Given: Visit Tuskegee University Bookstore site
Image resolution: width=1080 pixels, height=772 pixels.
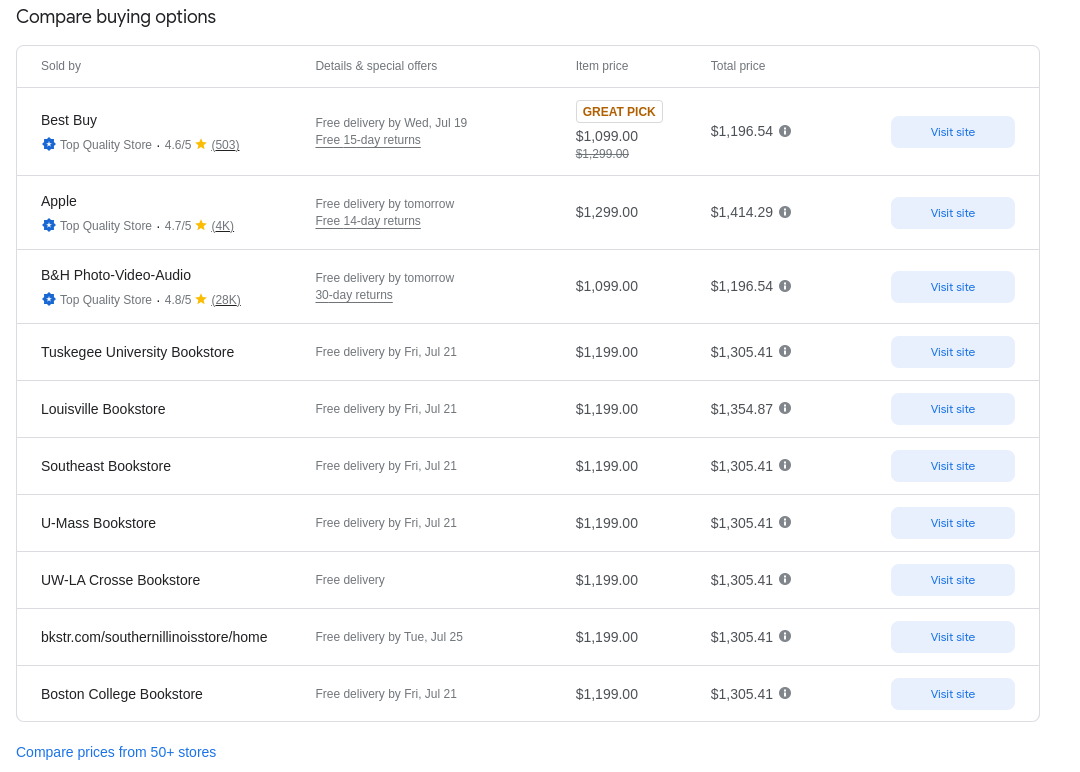Looking at the screenshot, I should pyautogui.click(x=953, y=352).
